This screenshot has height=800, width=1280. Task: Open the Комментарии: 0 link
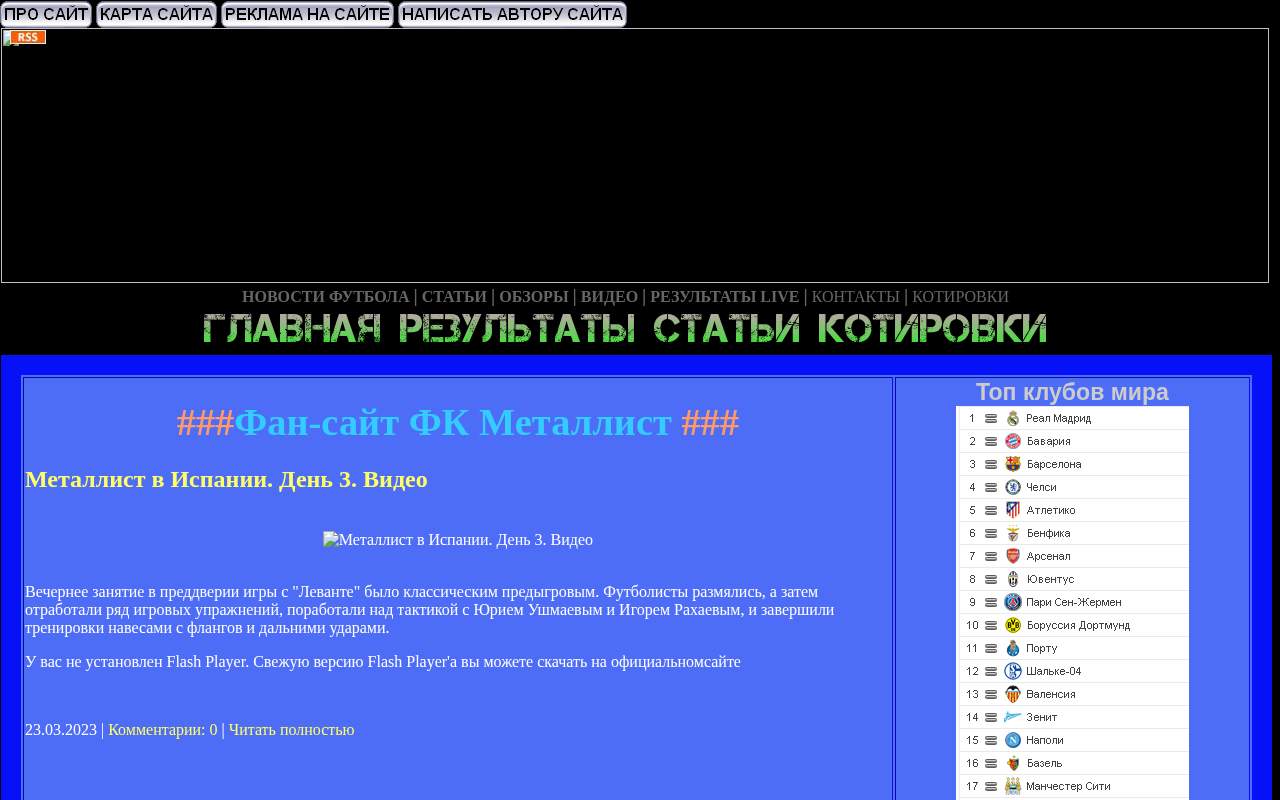[x=163, y=730]
